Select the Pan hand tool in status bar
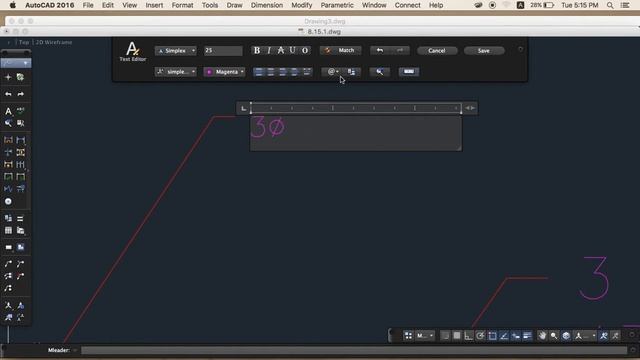Screen dimensions: 640x360 (x=542, y=336)
